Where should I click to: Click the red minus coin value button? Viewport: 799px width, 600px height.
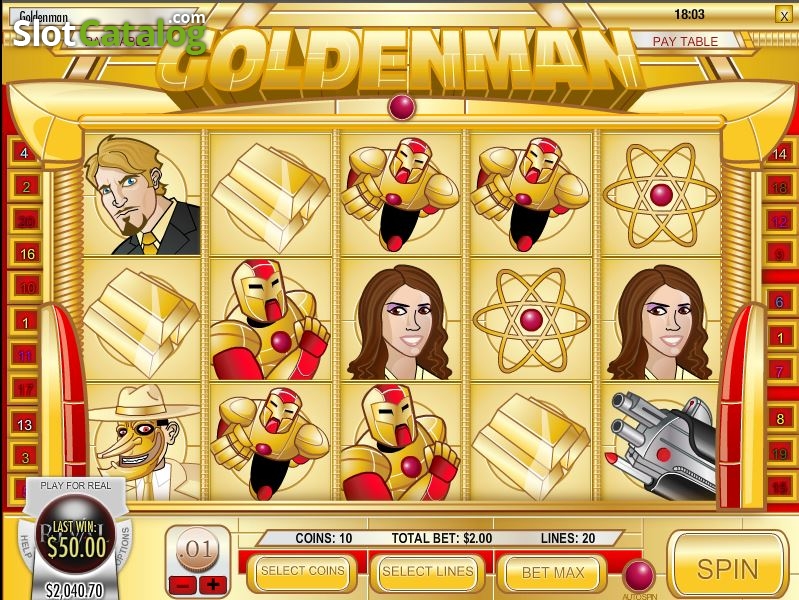(182, 584)
